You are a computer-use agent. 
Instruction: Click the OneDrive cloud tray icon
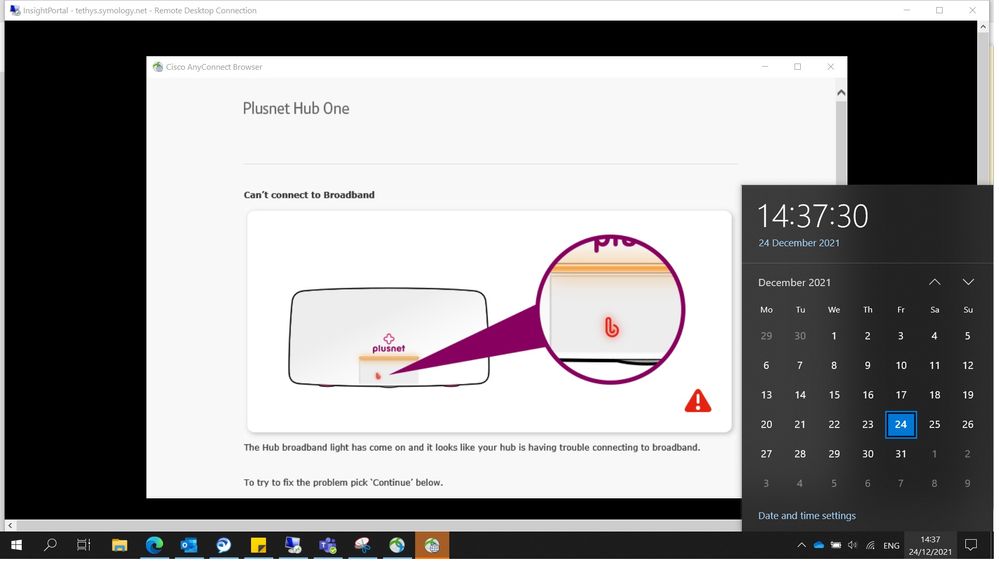[818, 546]
